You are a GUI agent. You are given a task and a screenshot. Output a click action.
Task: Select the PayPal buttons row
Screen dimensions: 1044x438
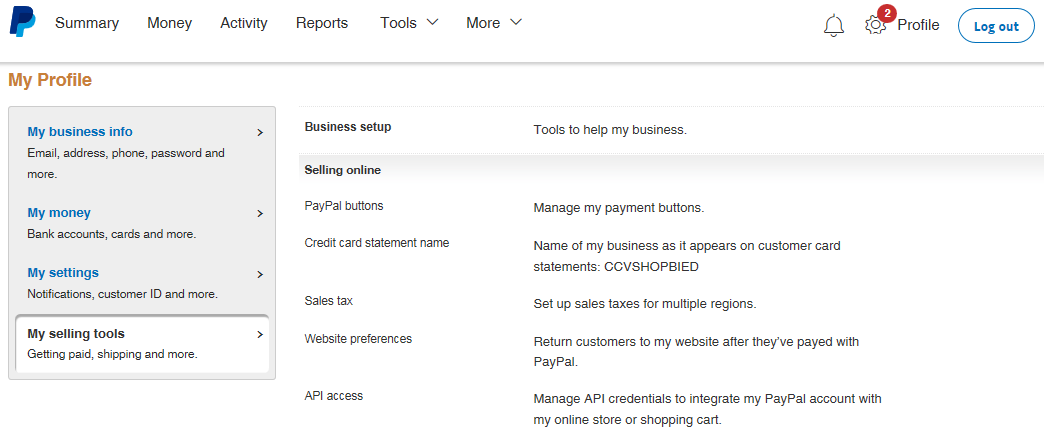[344, 206]
